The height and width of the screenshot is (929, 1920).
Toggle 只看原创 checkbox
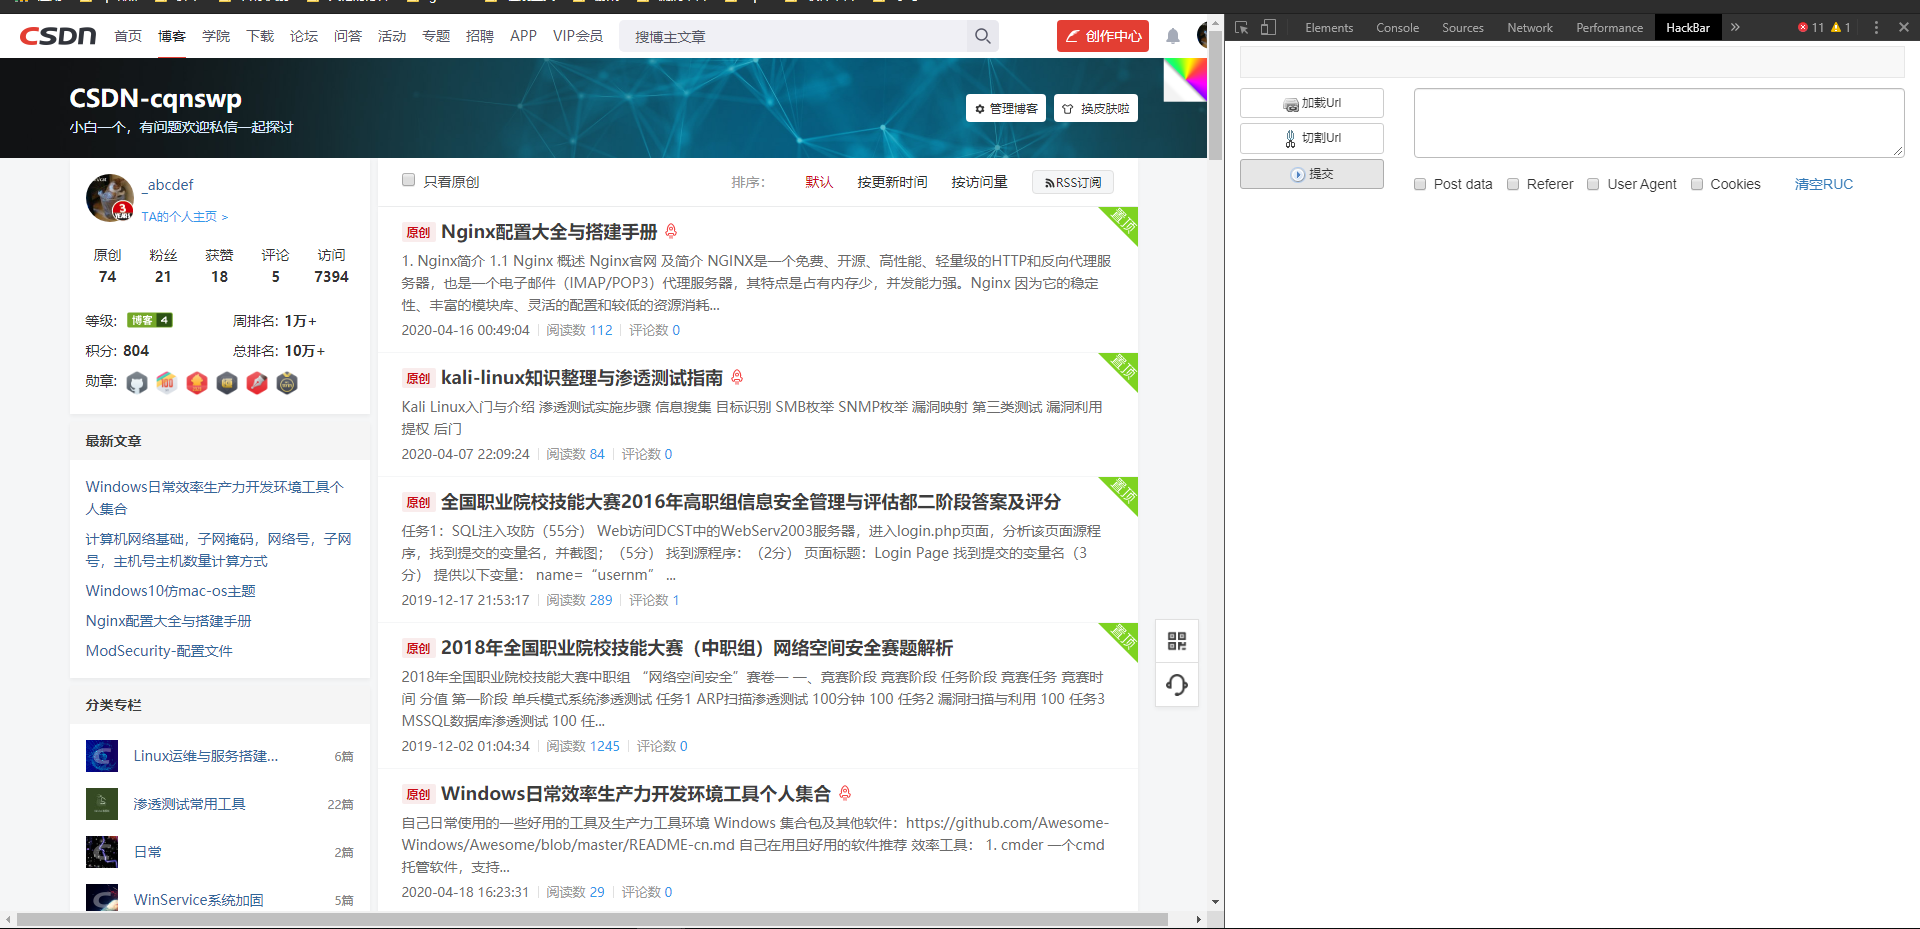tap(408, 180)
